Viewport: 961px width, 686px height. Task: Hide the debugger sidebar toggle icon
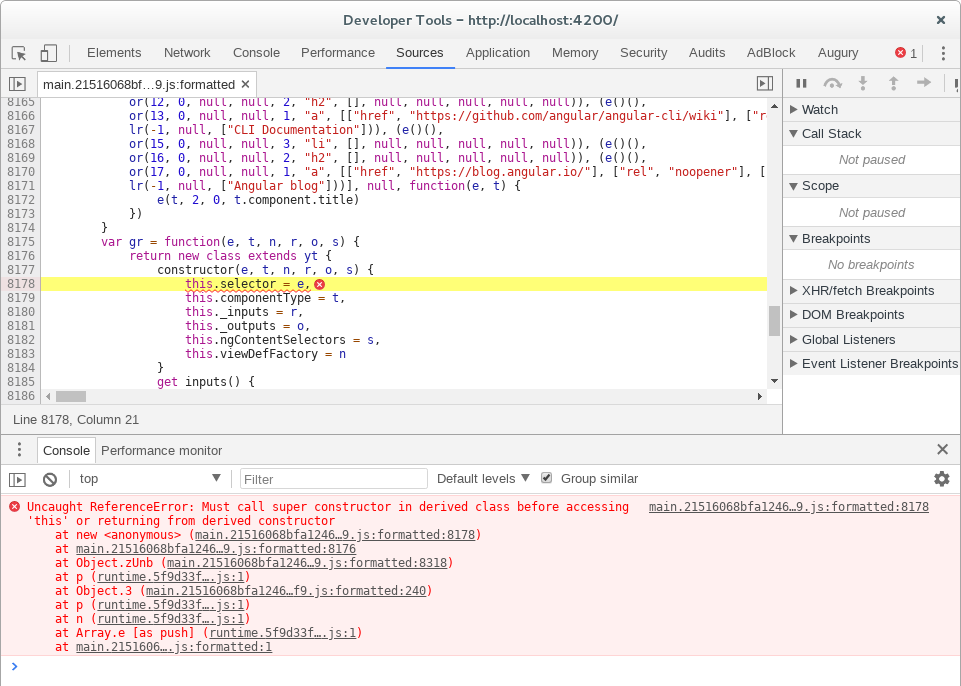765,83
